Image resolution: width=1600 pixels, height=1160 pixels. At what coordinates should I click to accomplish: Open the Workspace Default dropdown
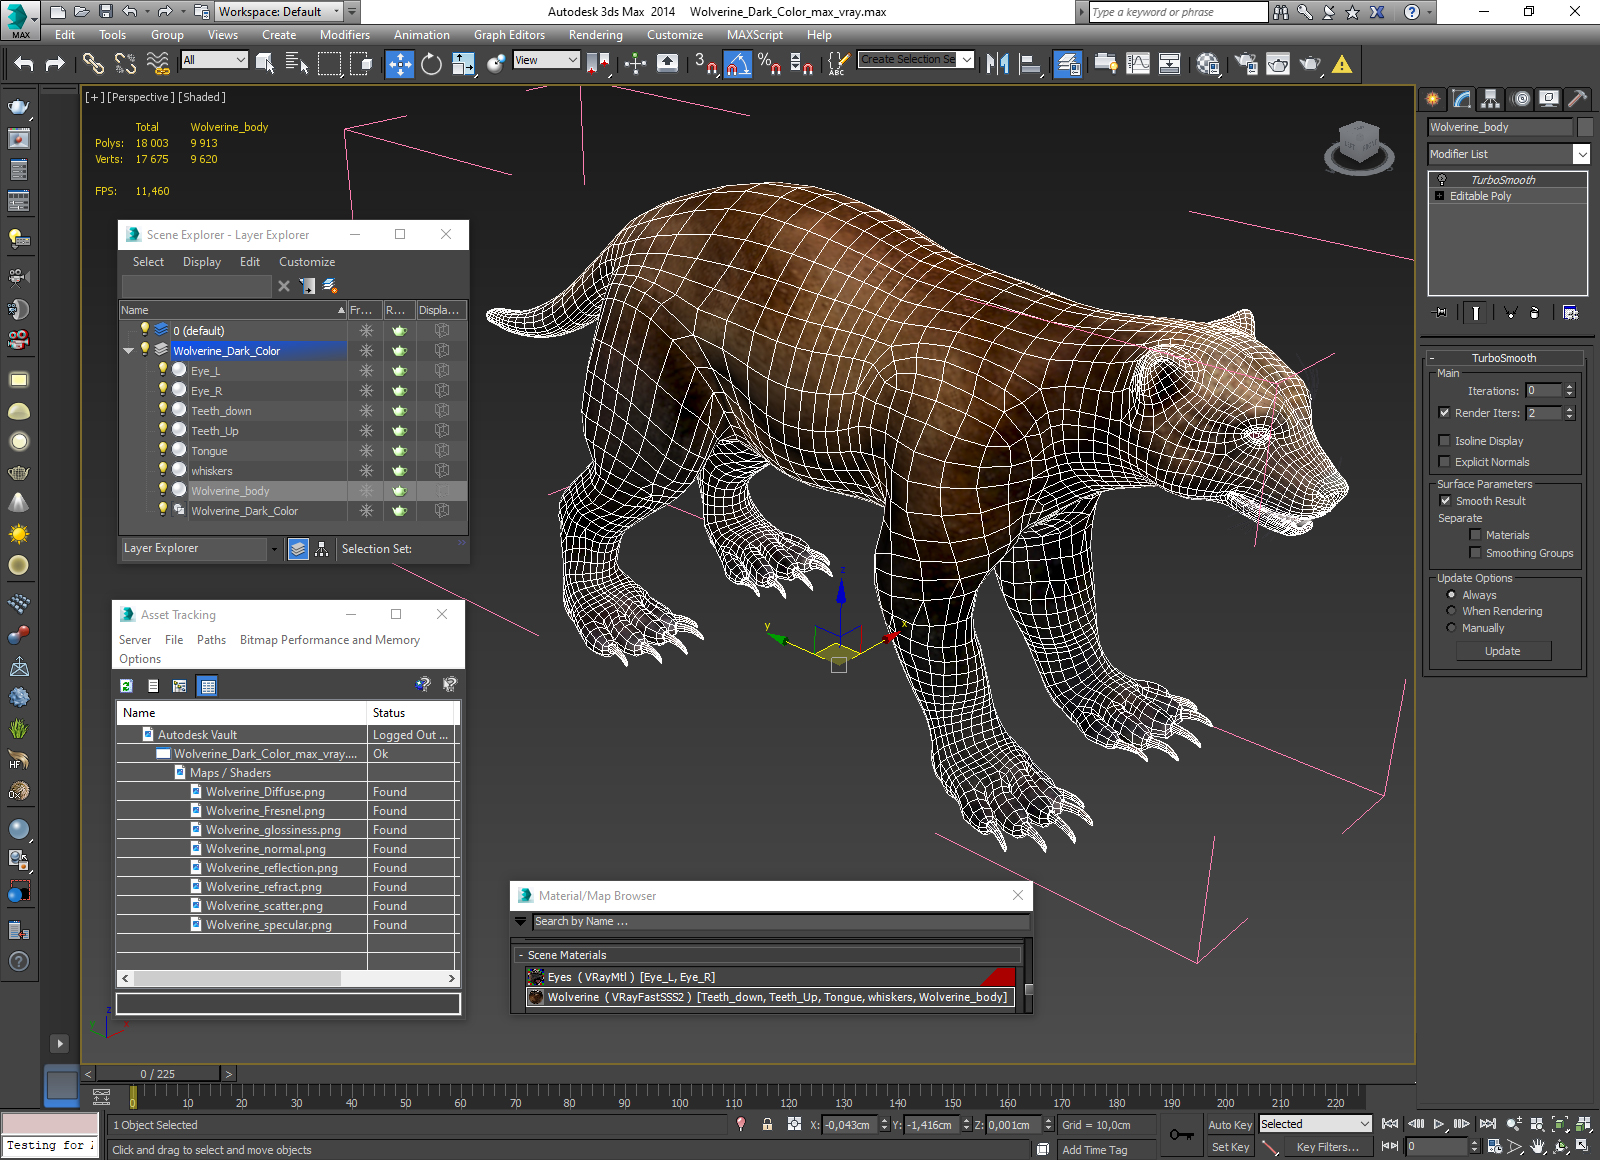click(280, 12)
